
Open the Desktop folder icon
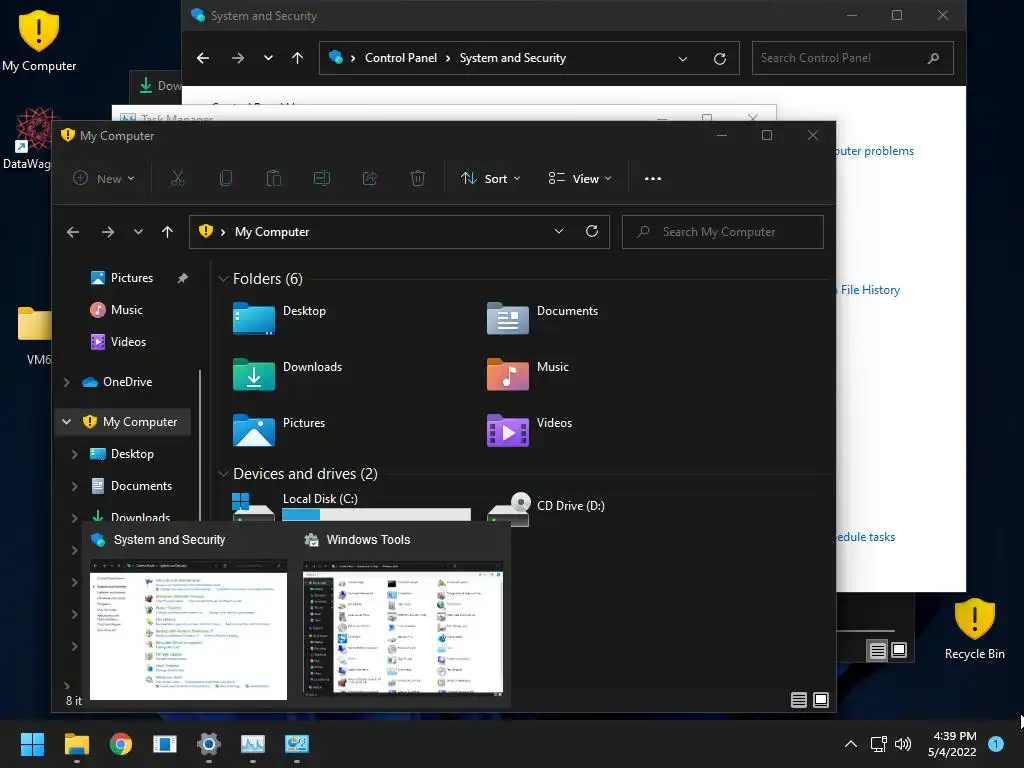253,318
